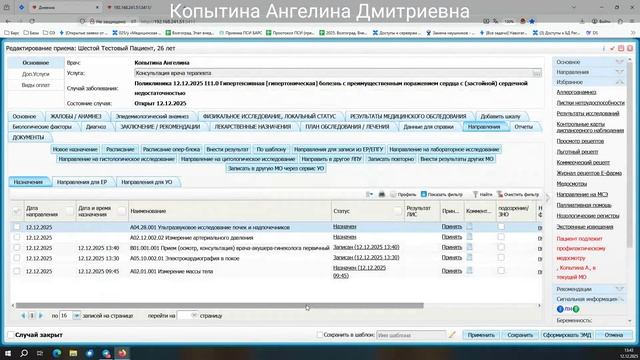Click blue signal information indicator icon
This screenshot has height=360, width=640.
[x=560, y=309]
